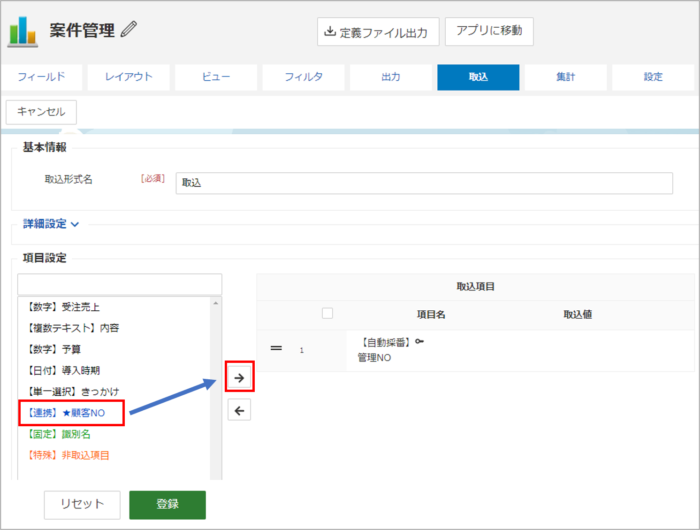The height and width of the screenshot is (530, 700).
Task: Click the リセット button
Action: [x=82, y=505]
